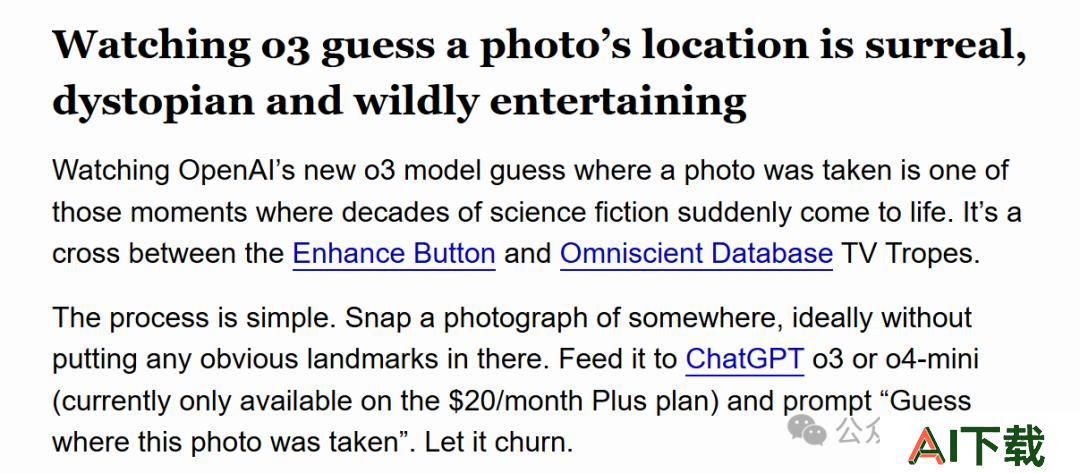Click the word 'dystopian' in the headline
This screenshot has width=1080, height=473.
(153, 101)
